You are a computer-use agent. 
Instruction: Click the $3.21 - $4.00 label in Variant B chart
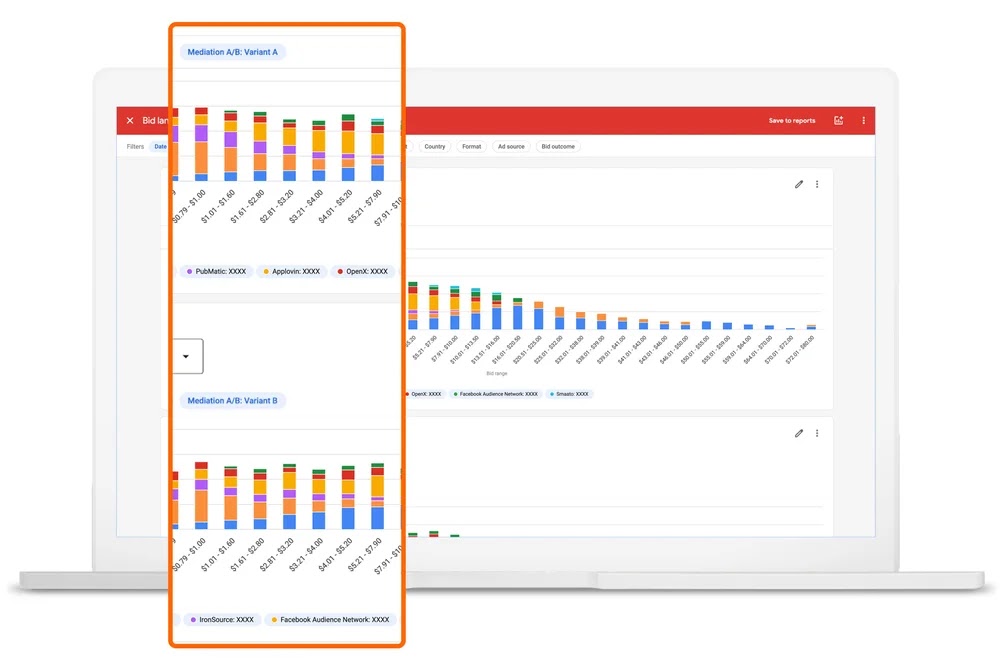[x=306, y=555]
